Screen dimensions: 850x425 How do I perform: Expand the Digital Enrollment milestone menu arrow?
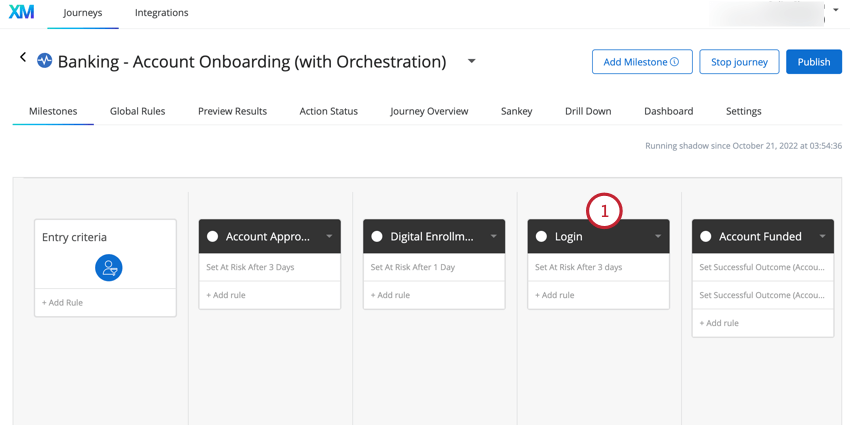coord(493,236)
